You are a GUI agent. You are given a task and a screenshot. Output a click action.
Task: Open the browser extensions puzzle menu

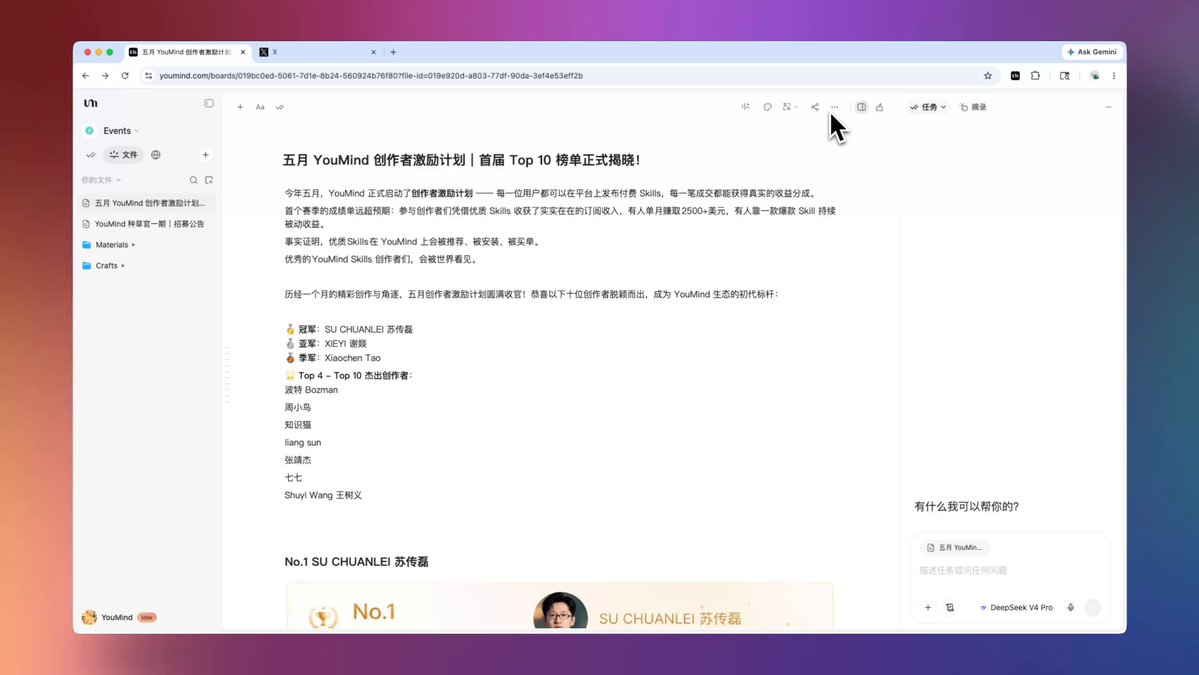(x=1035, y=76)
